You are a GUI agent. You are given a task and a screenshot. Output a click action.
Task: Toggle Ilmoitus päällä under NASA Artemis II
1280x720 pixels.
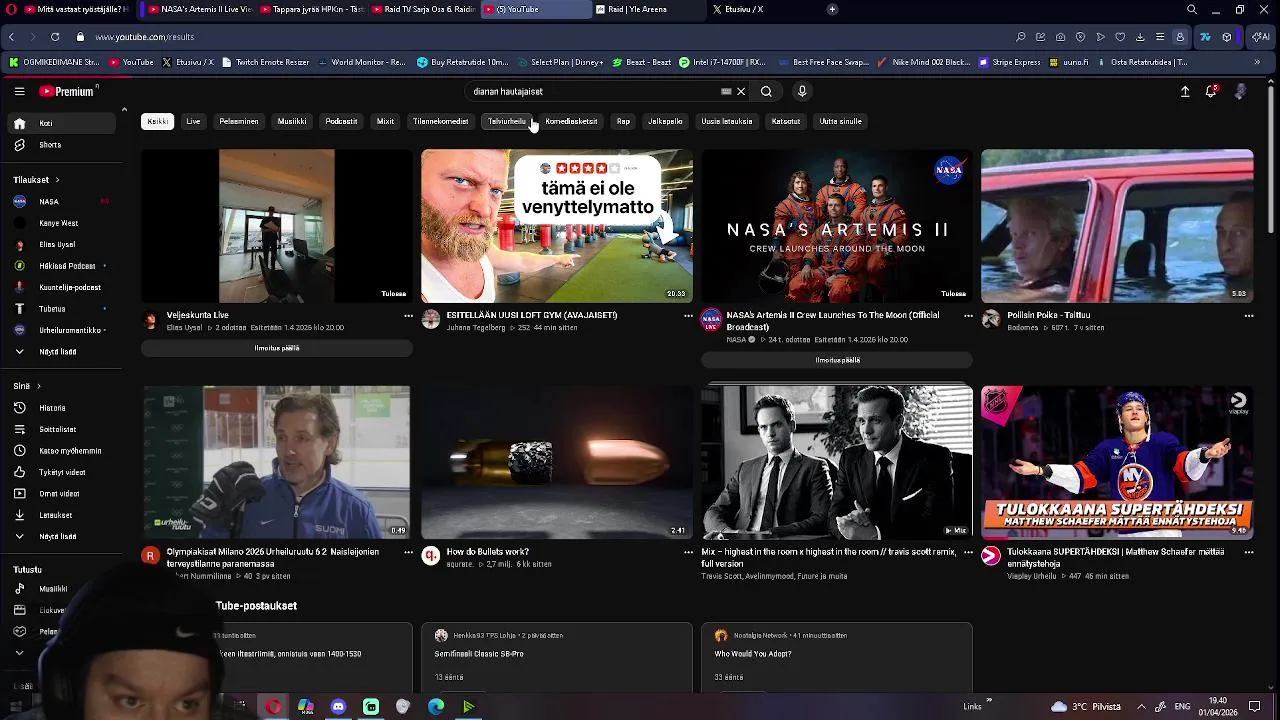coord(837,360)
